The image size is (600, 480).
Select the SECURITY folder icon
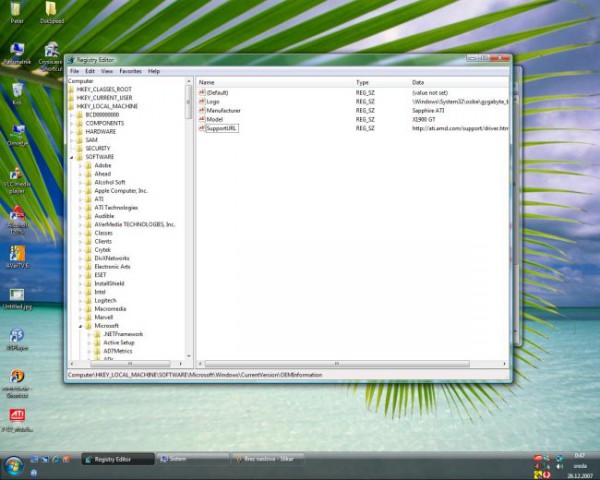[x=80, y=149]
